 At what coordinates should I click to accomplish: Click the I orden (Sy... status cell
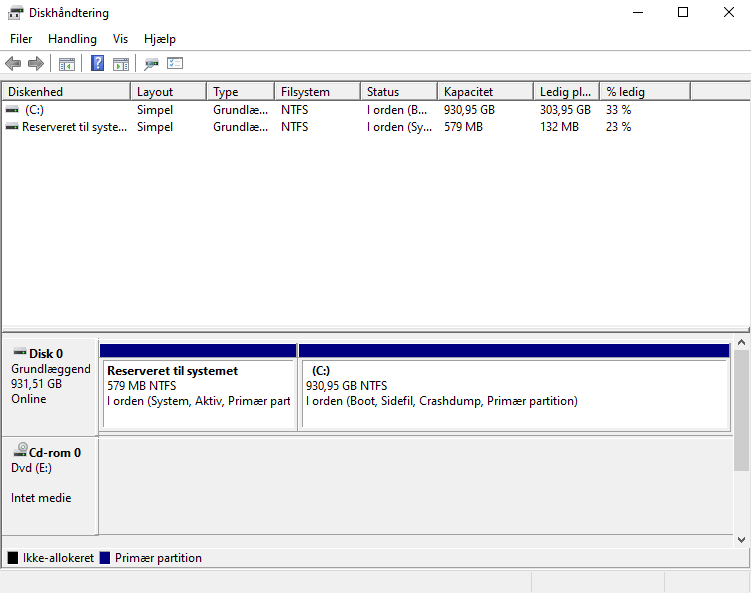[x=399, y=127]
